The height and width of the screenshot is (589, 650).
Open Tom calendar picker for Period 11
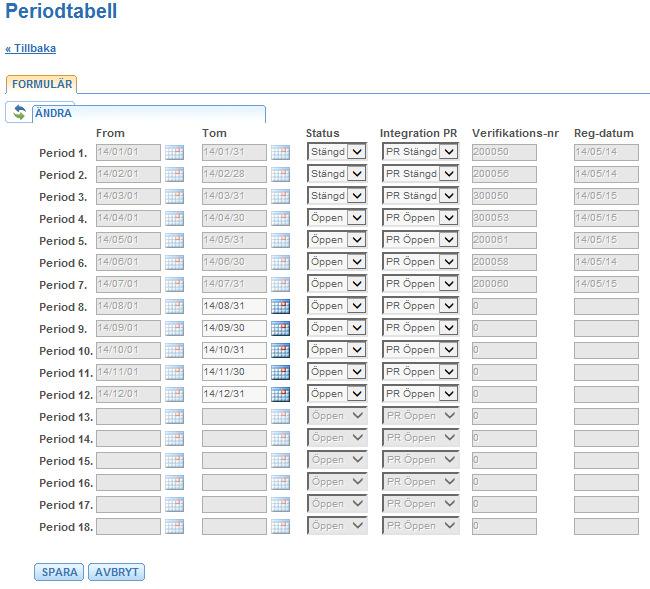coord(281,372)
